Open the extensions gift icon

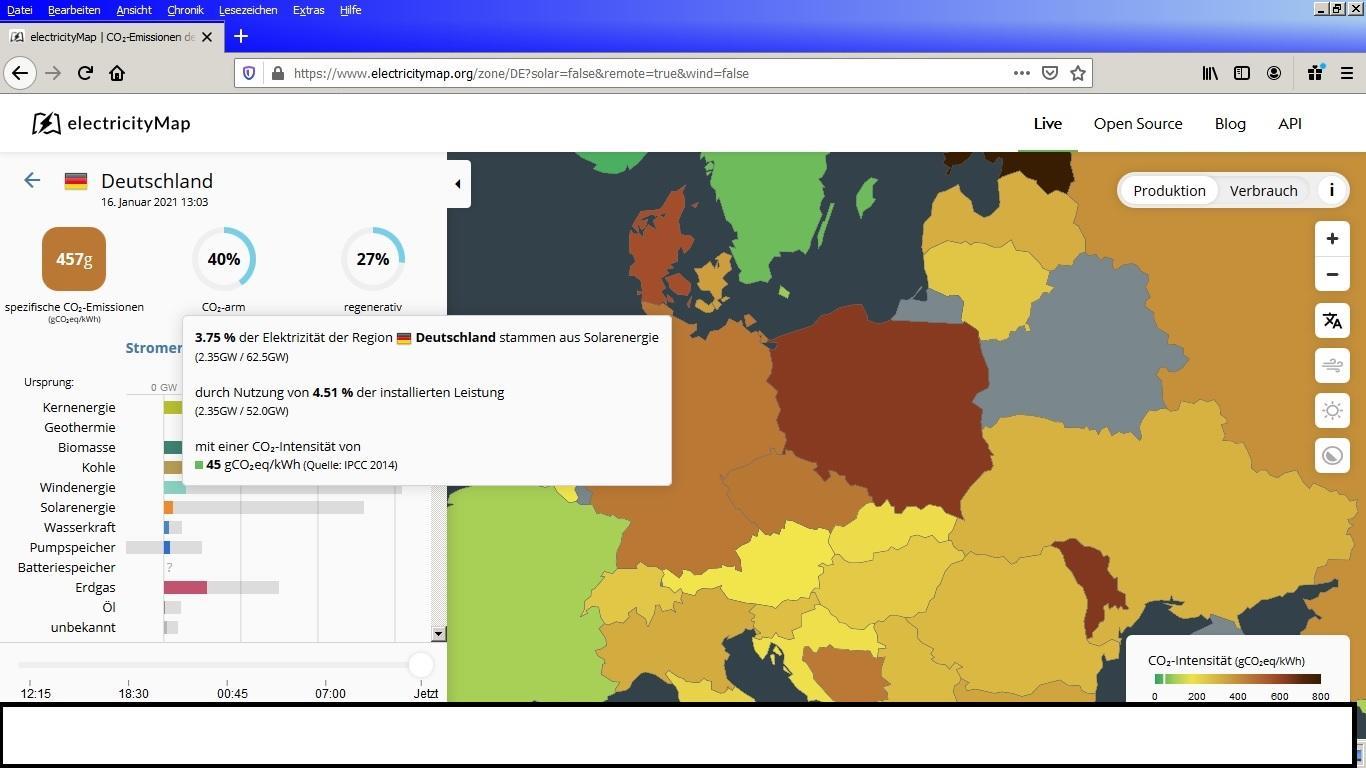1315,73
